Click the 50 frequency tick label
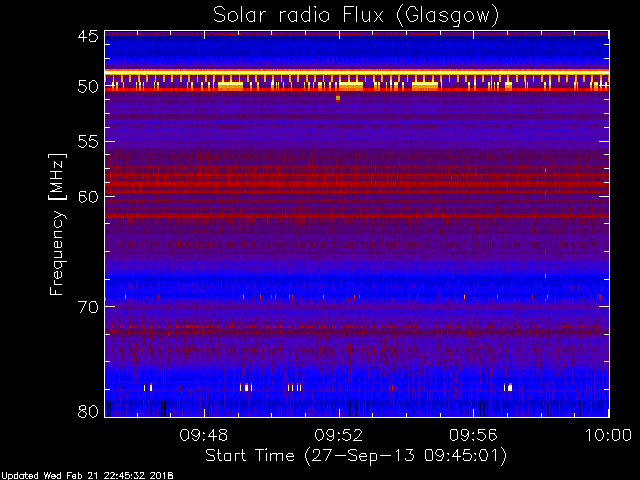Image resolution: width=640 pixels, height=480 pixels. point(88,87)
